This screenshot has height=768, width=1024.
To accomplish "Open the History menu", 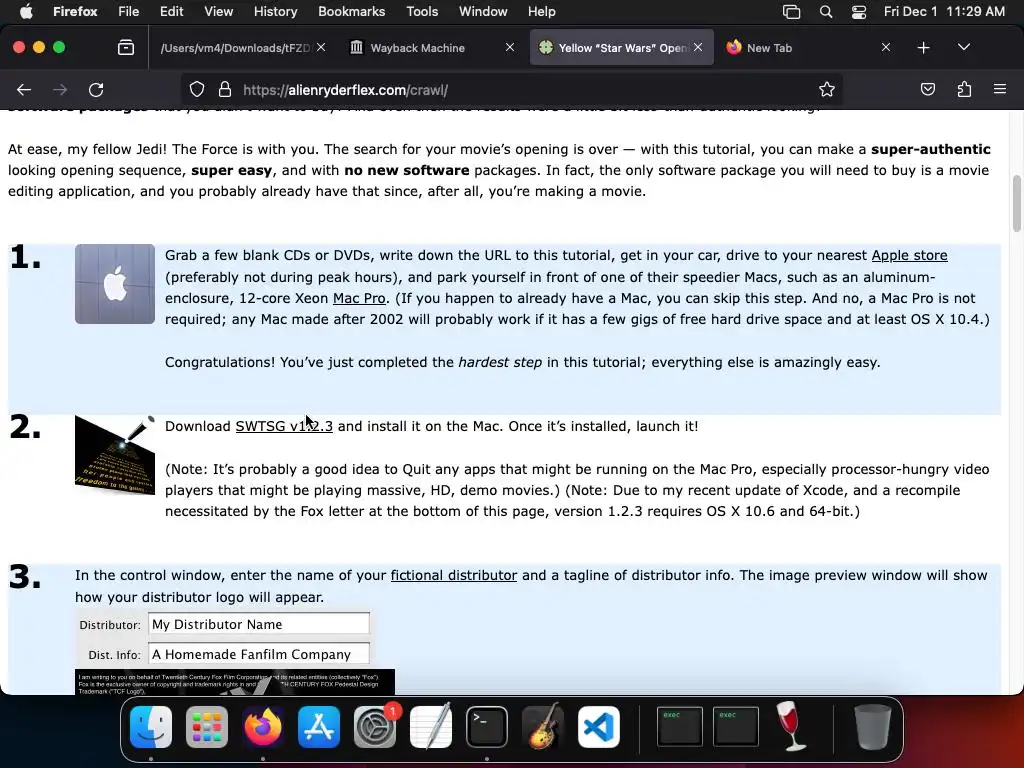I will pyautogui.click(x=275, y=11).
